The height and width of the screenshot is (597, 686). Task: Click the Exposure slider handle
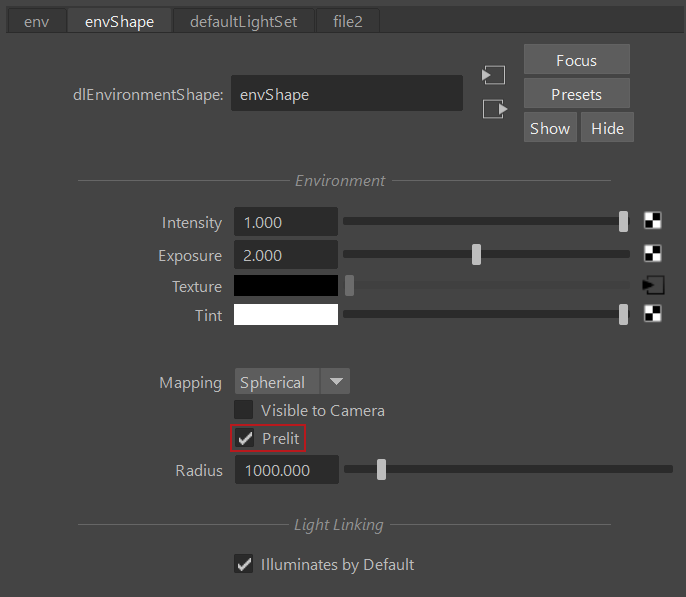point(477,254)
